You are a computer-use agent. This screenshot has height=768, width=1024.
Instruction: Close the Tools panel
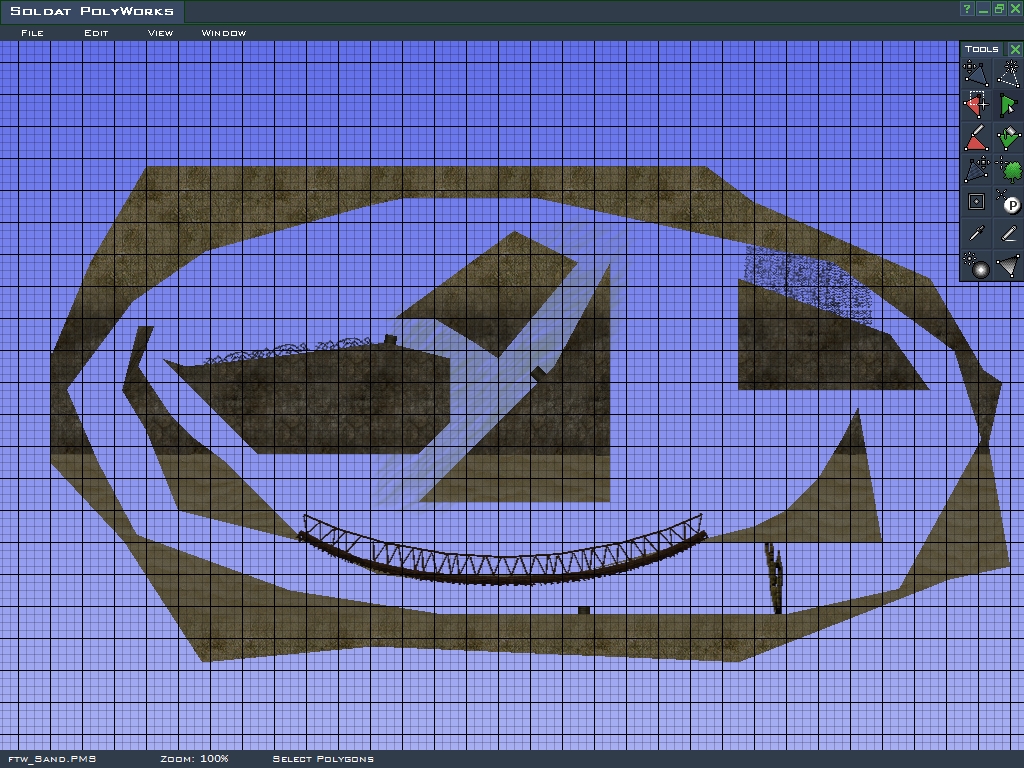click(1015, 49)
